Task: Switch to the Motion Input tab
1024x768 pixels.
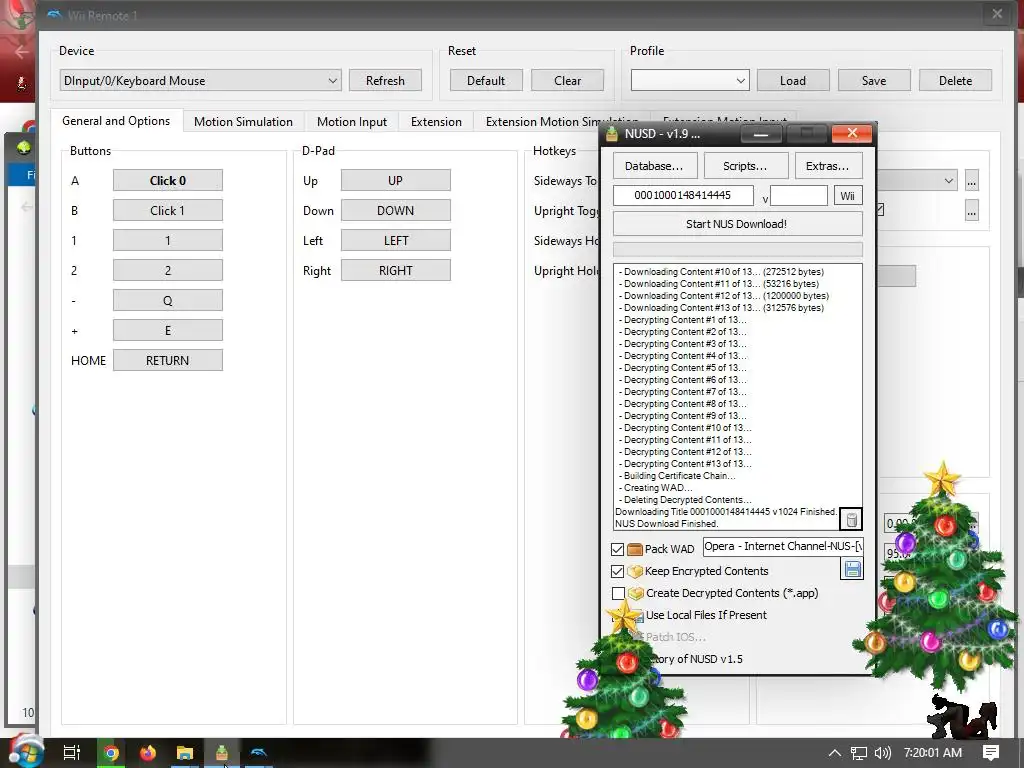Action: (351, 121)
